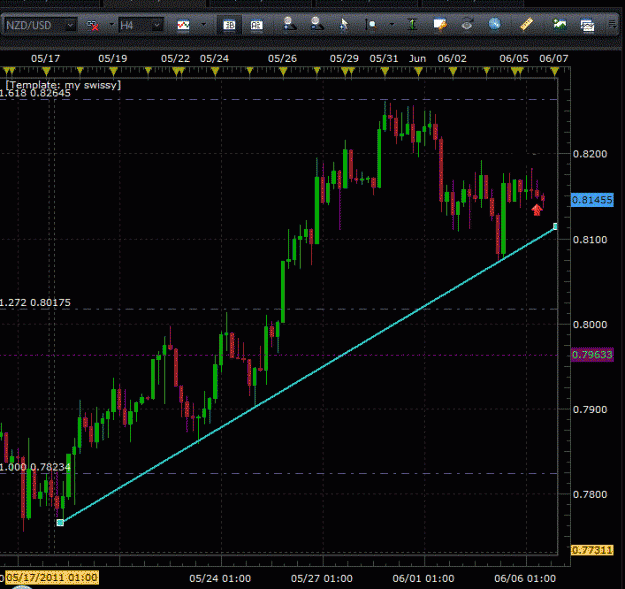Click the 06/01 01:00 bottom axis label
625x589 pixels.
pyautogui.click(x=423, y=578)
